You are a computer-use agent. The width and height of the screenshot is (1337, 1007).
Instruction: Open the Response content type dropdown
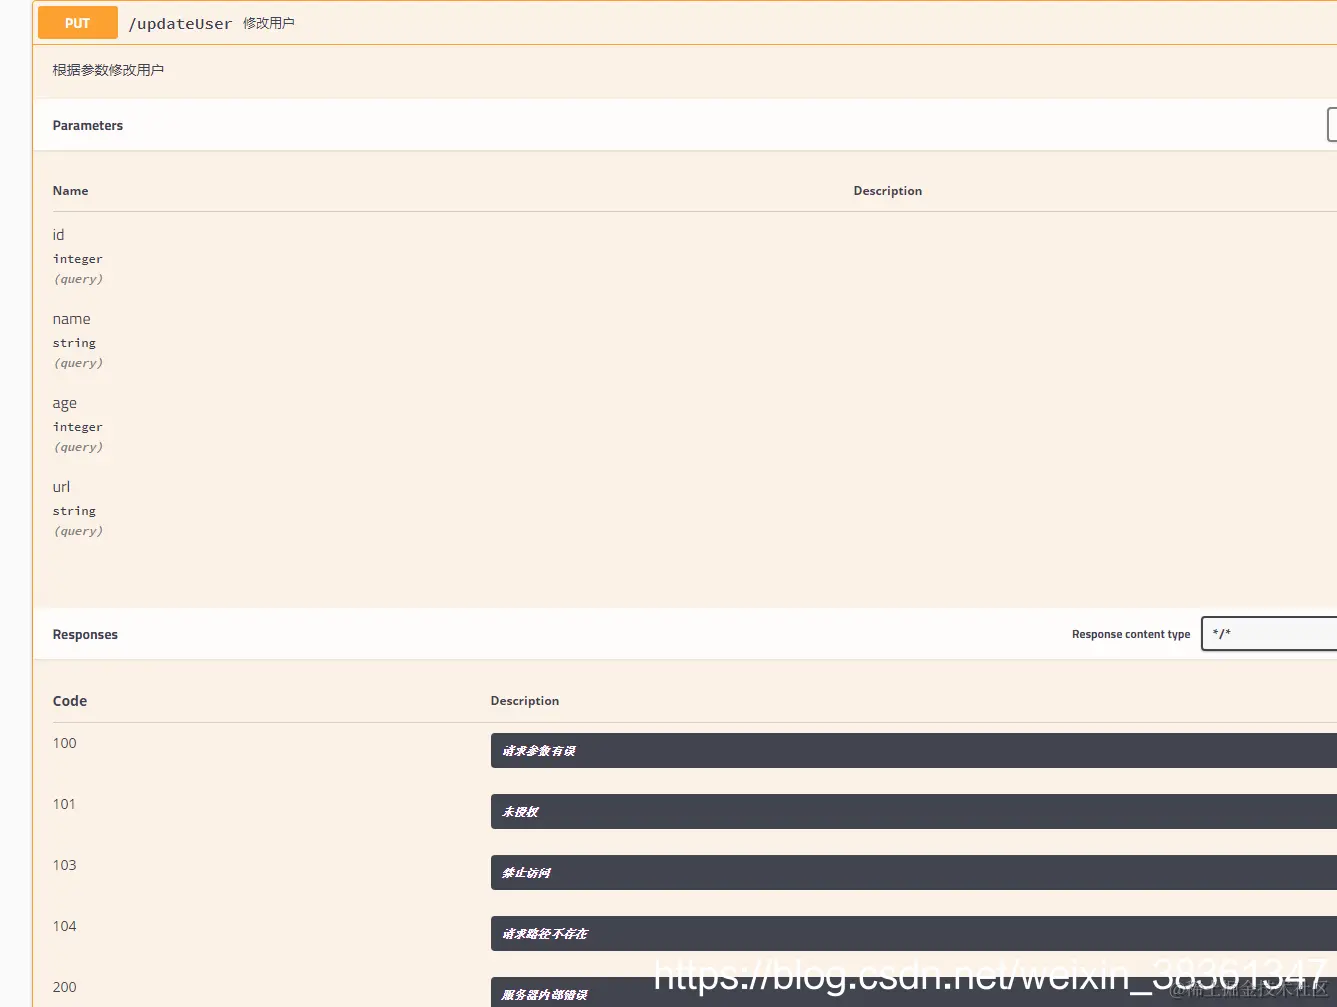[x=1269, y=634]
